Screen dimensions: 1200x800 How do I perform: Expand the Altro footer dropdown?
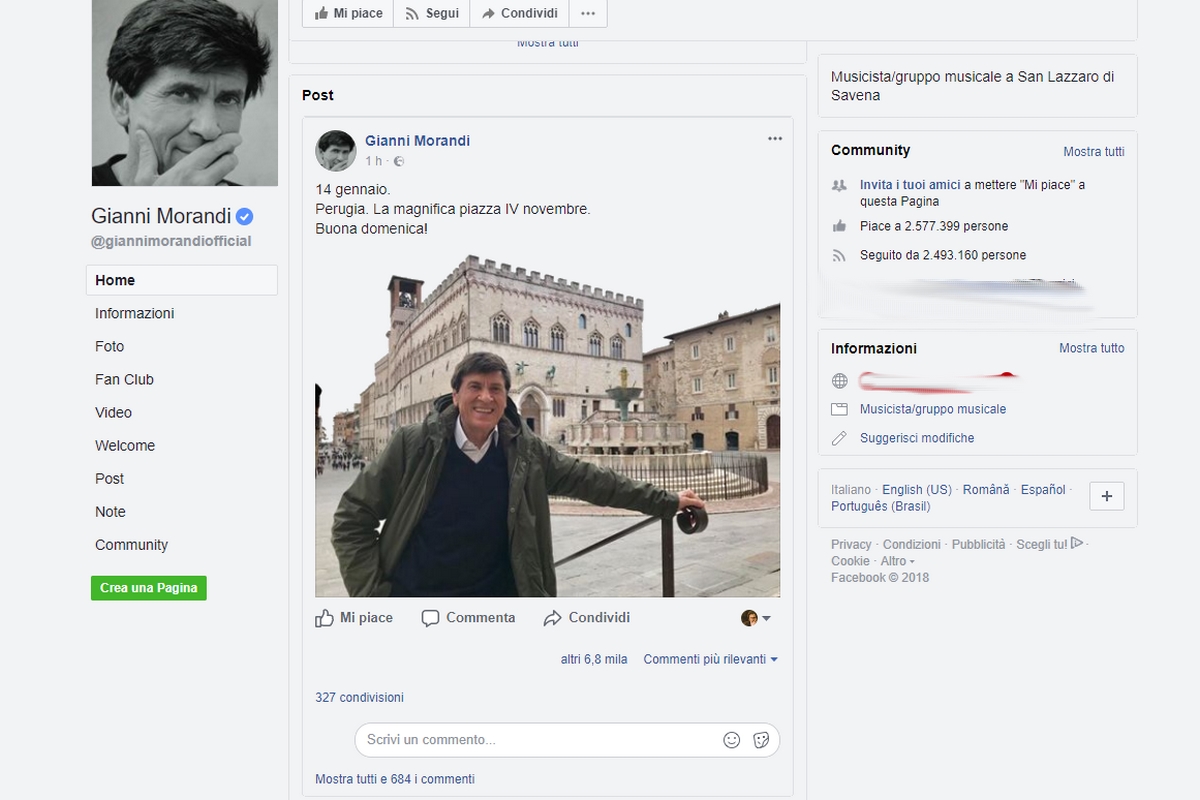click(x=897, y=561)
